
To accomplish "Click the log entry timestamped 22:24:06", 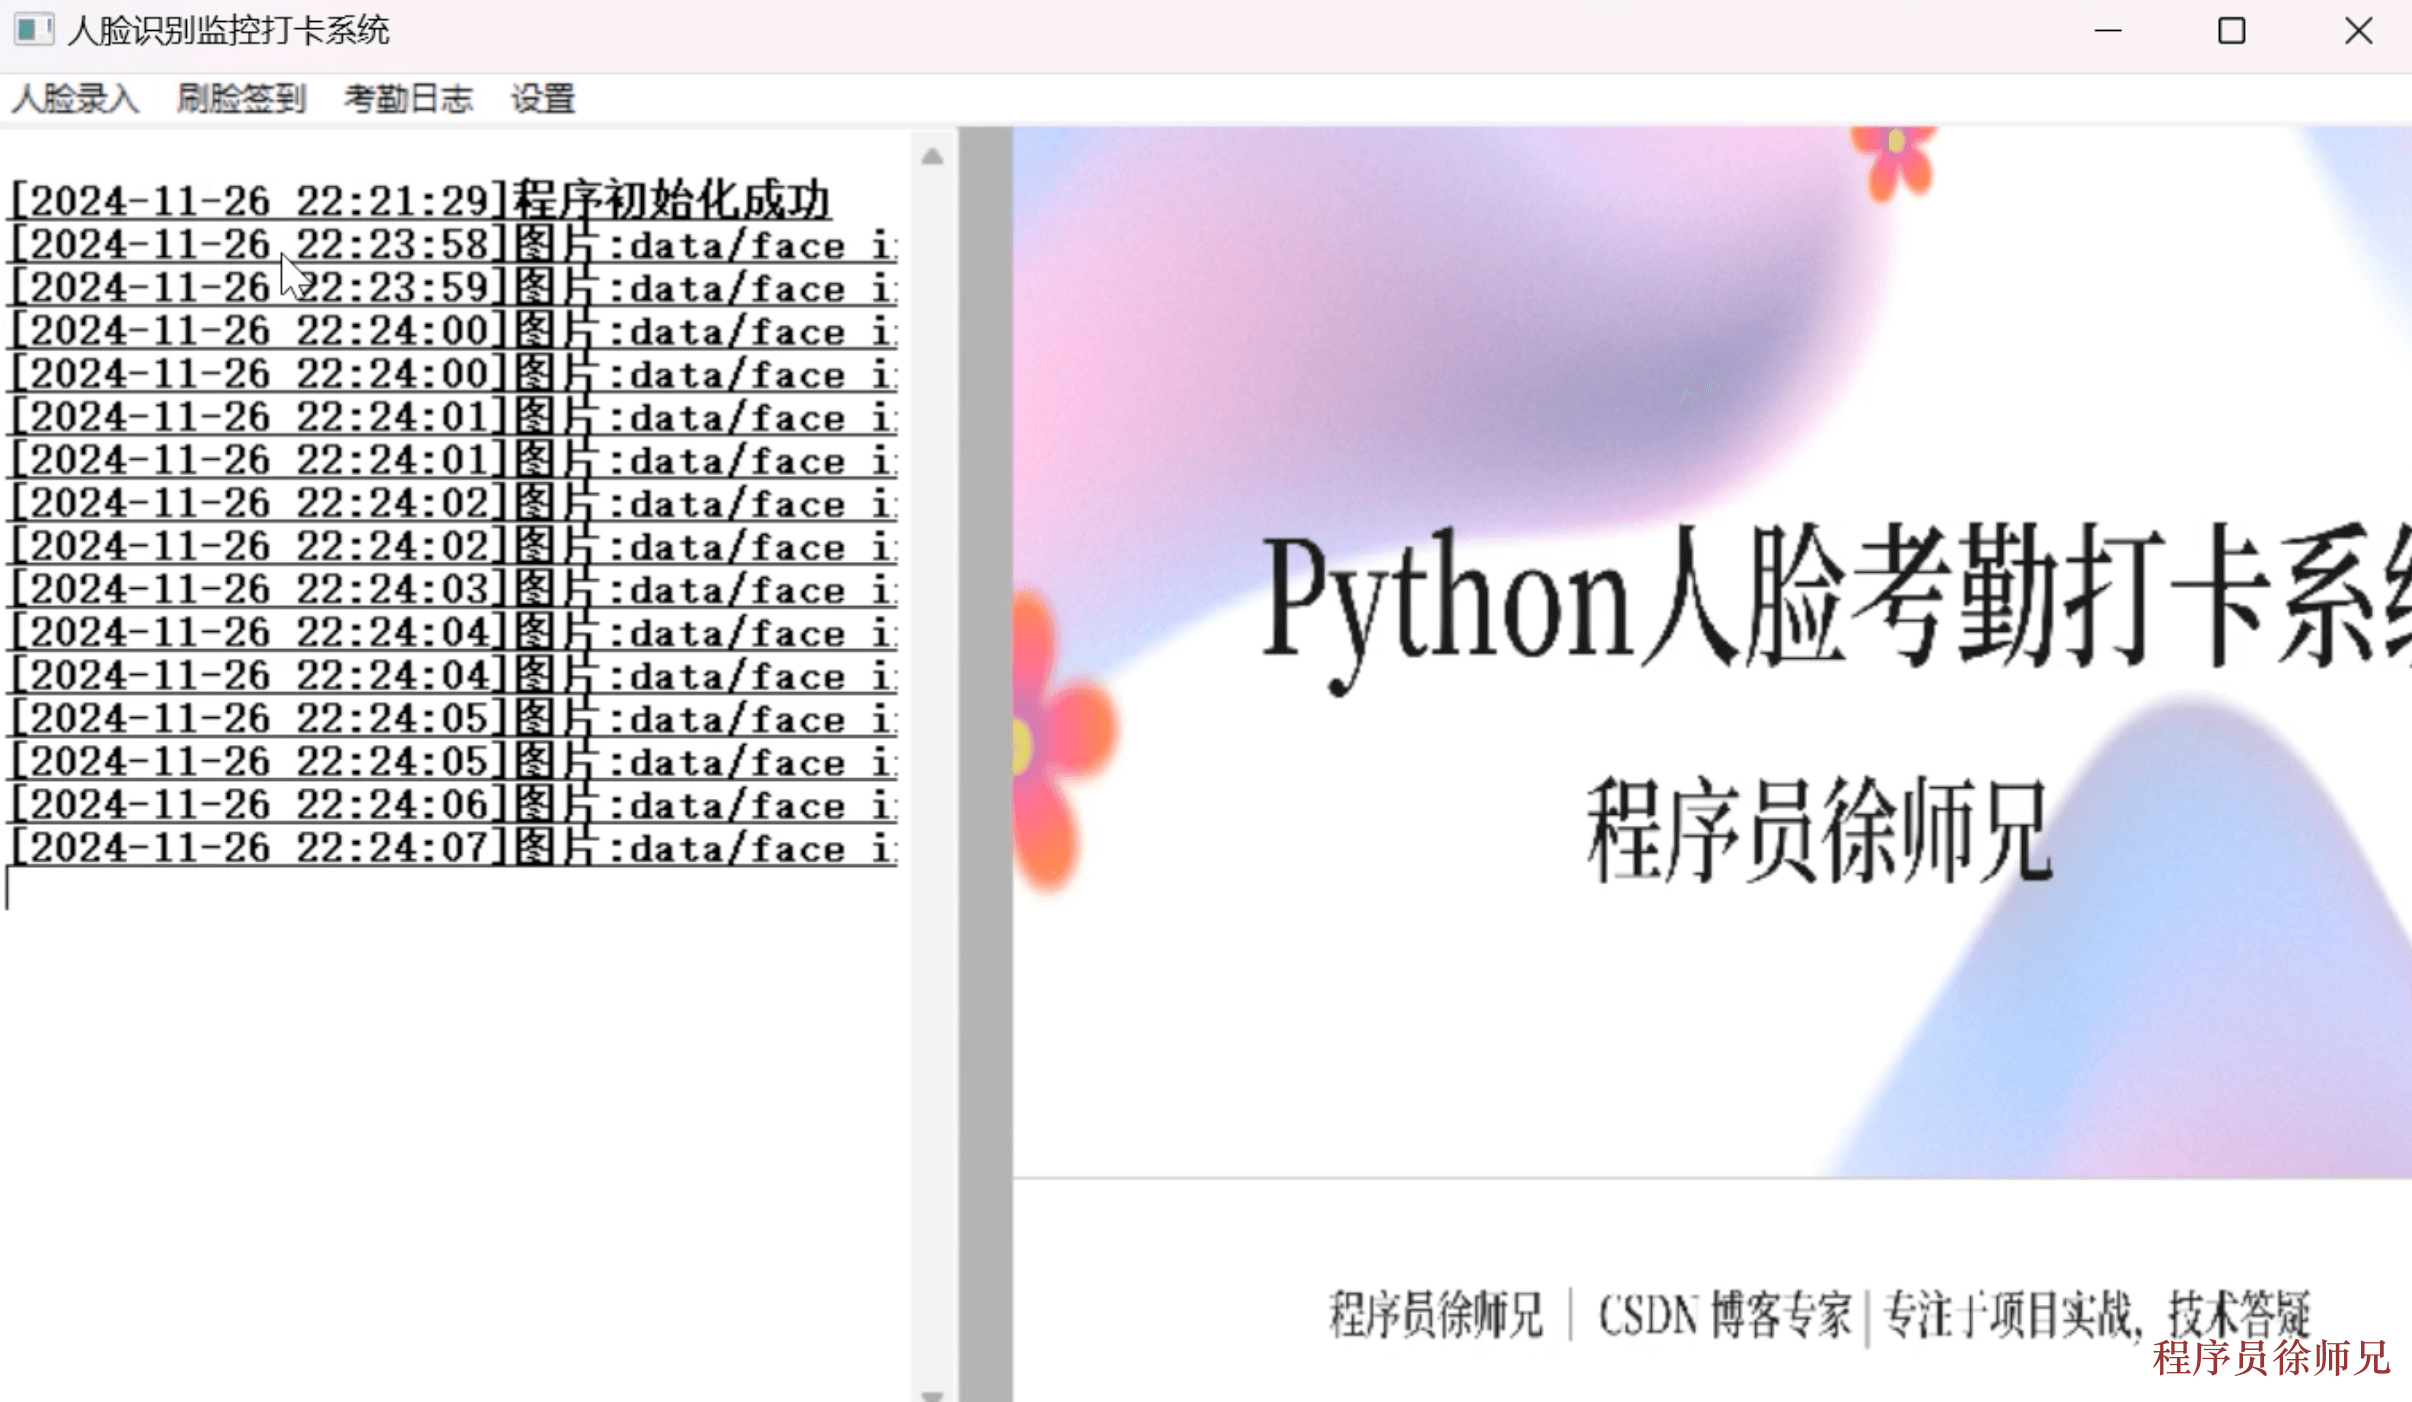I will coord(453,803).
